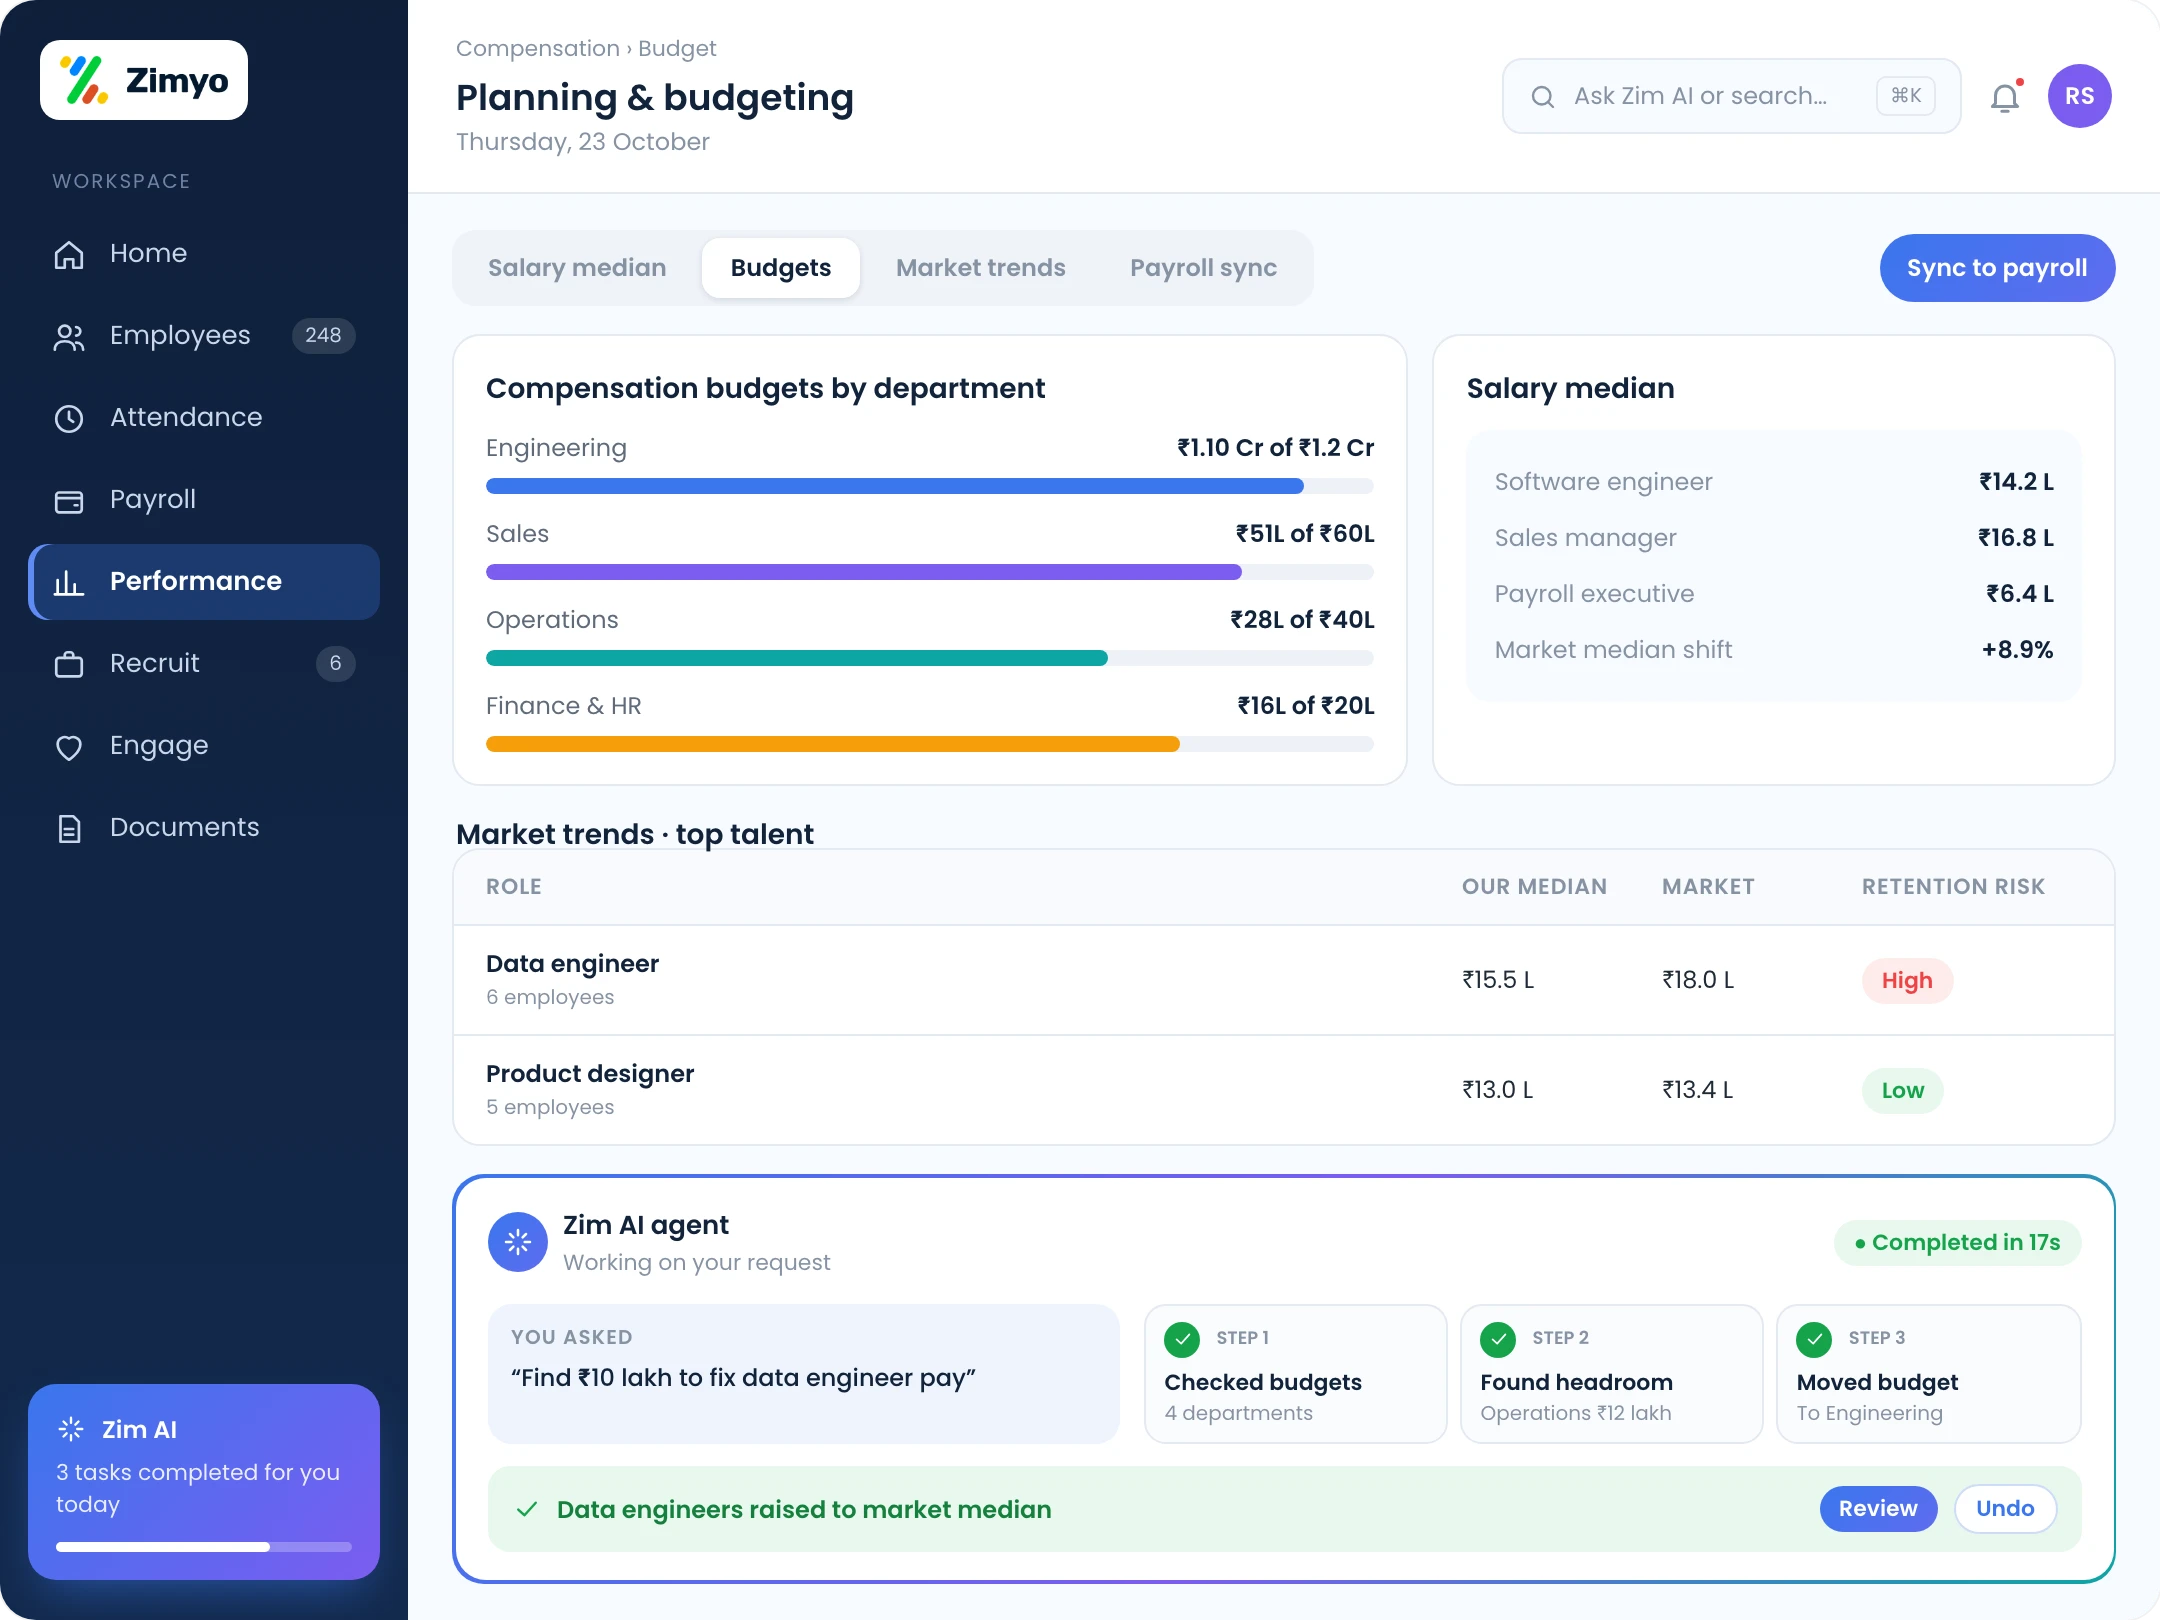The height and width of the screenshot is (1620, 2160).
Task: Select the Budgets tab
Action: coord(781,268)
